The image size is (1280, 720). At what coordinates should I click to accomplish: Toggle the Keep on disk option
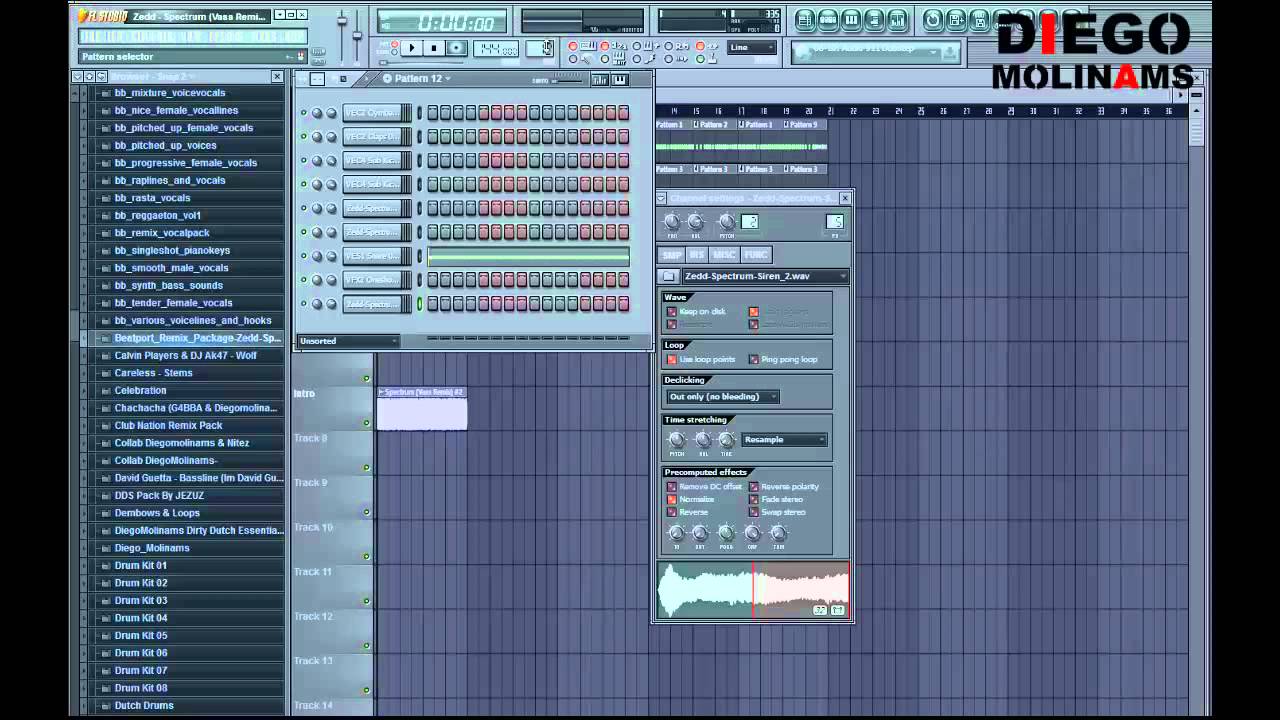672,312
